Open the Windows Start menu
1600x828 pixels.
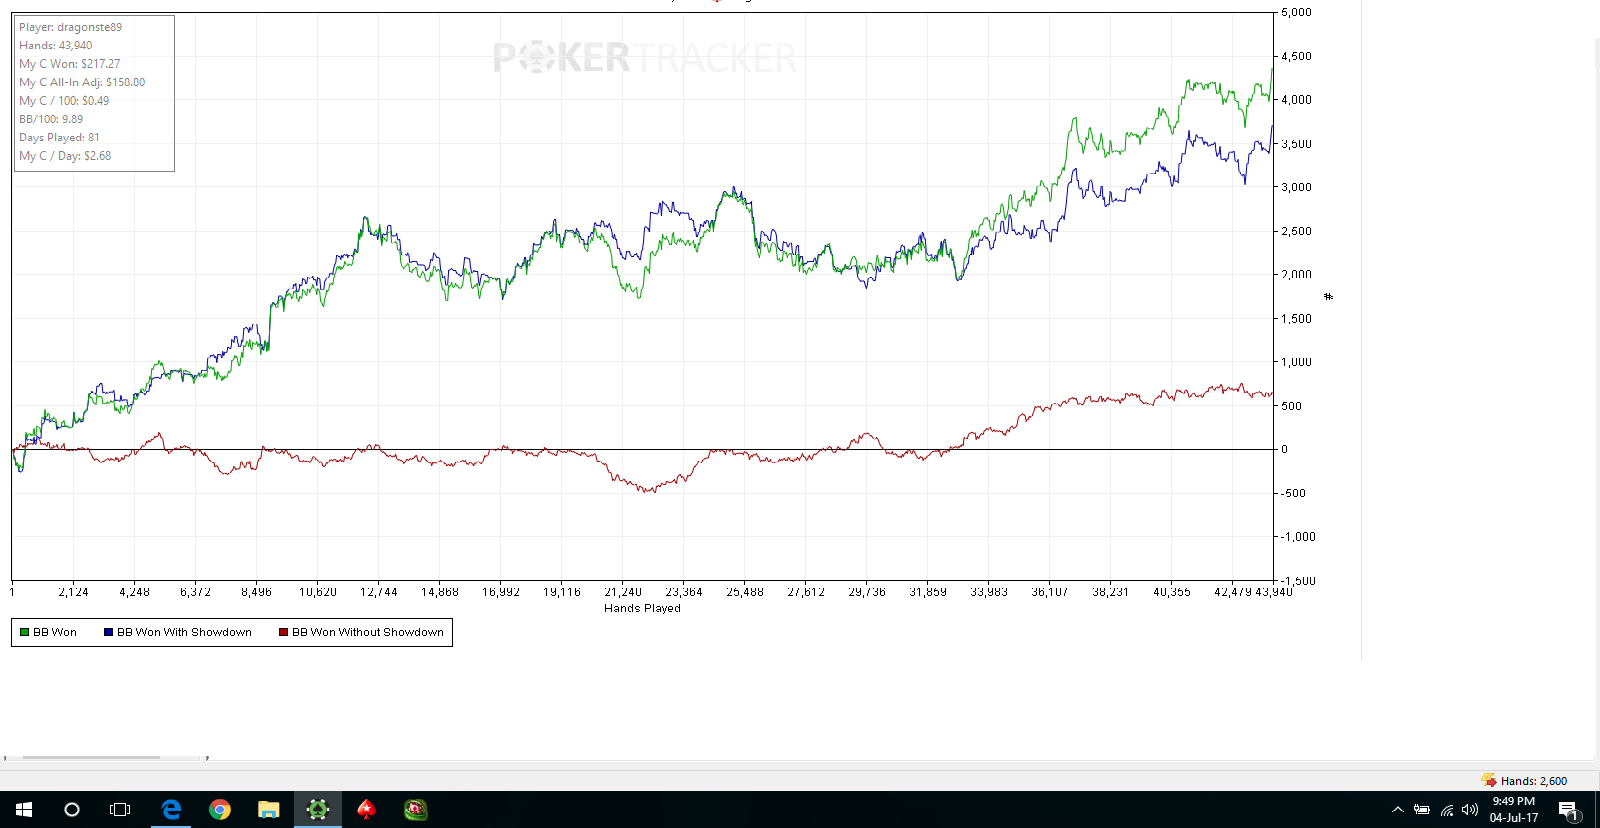point(24,810)
